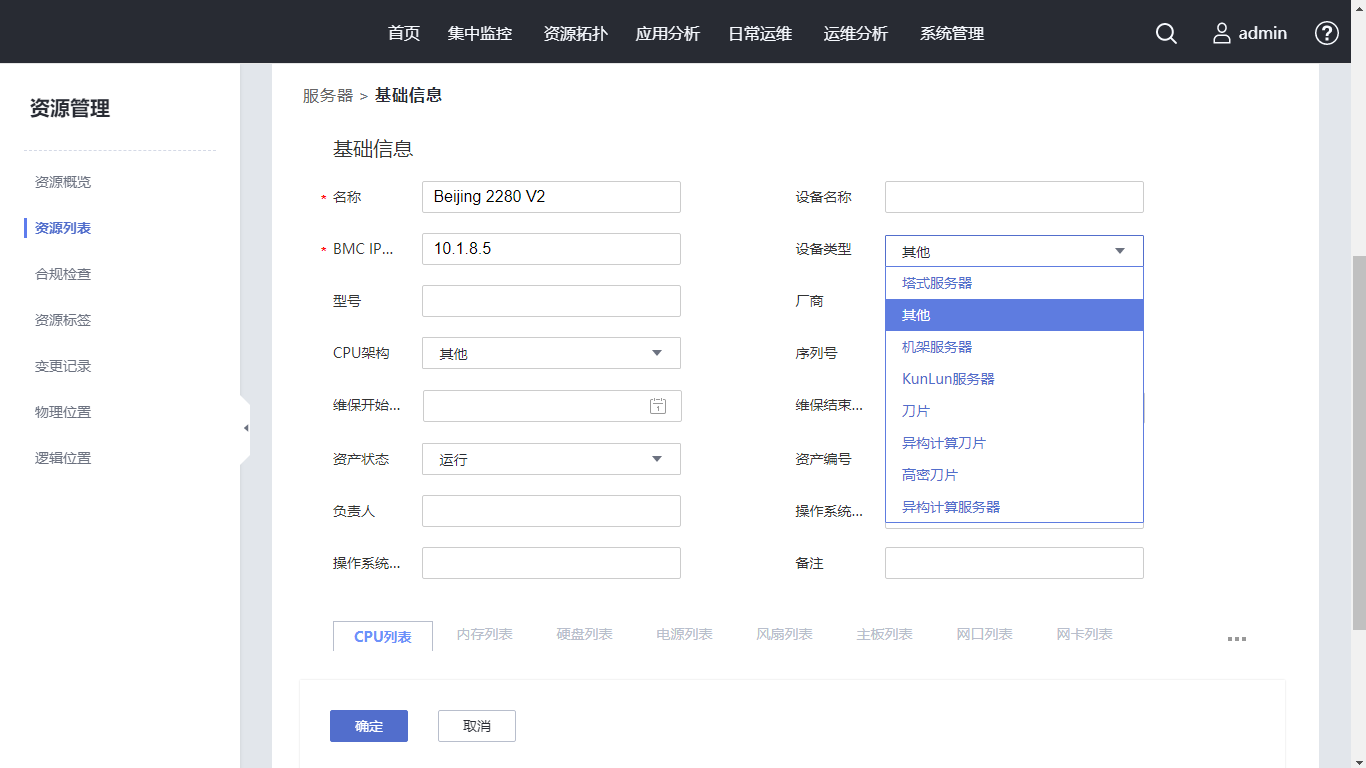Select 机架服务器 from device type list
1366x768 pixels.
[937, 347]
